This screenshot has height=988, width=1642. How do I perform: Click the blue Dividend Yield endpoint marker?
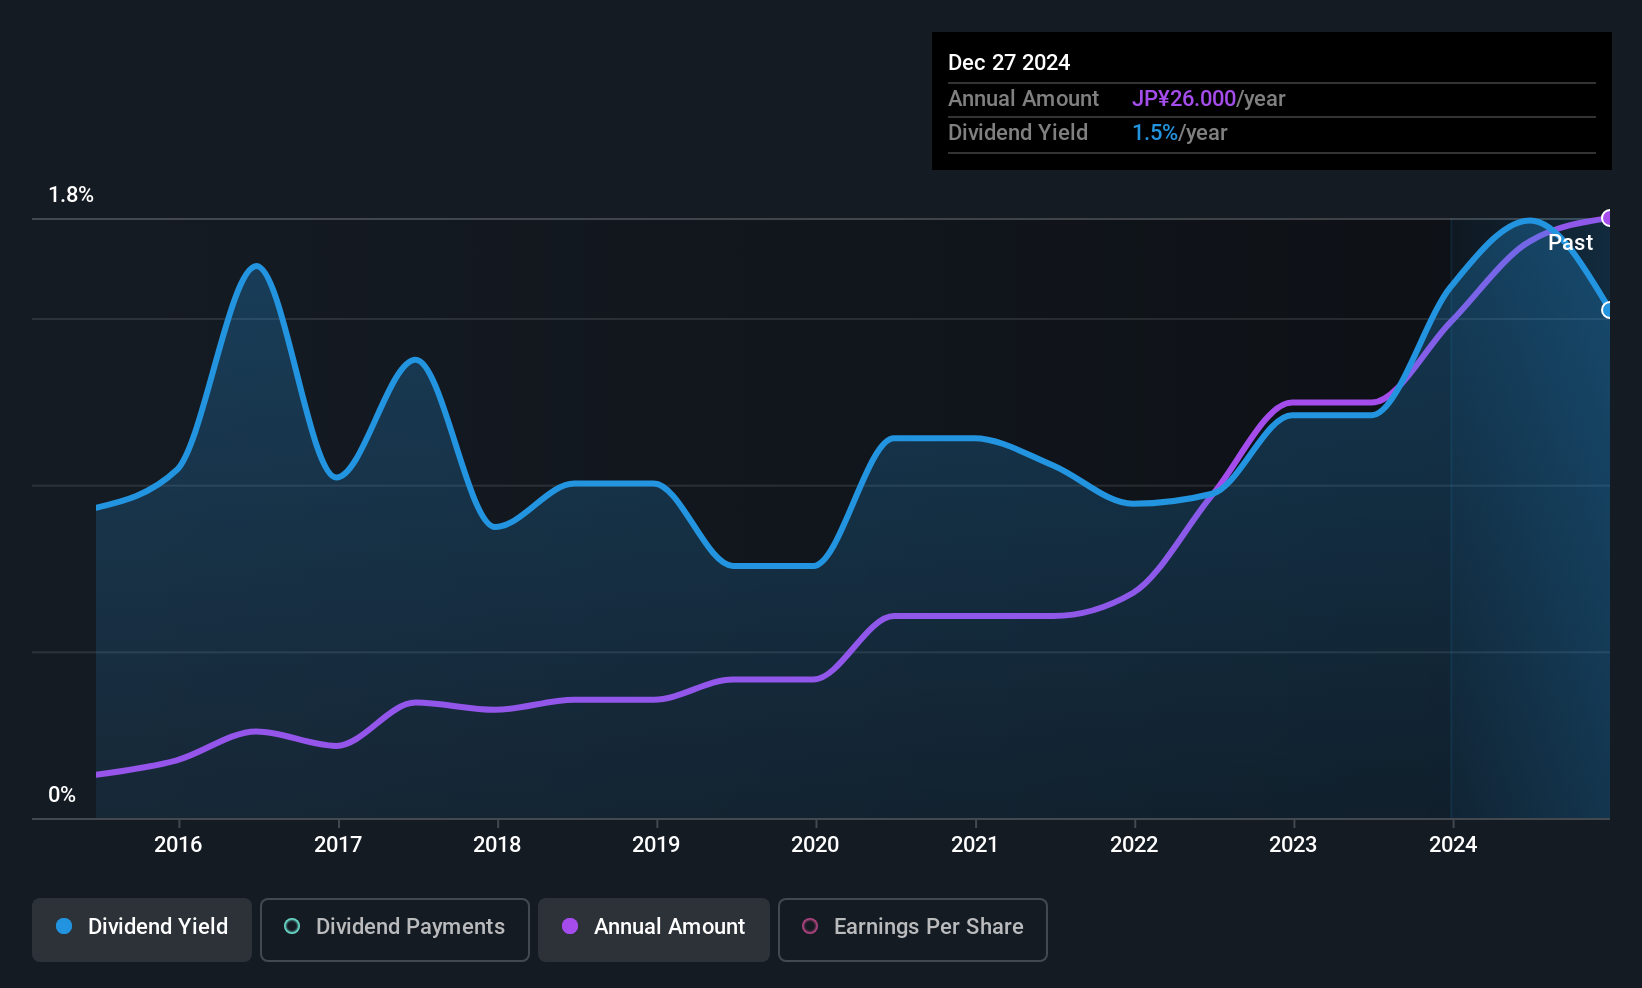tap(1608, 310)
